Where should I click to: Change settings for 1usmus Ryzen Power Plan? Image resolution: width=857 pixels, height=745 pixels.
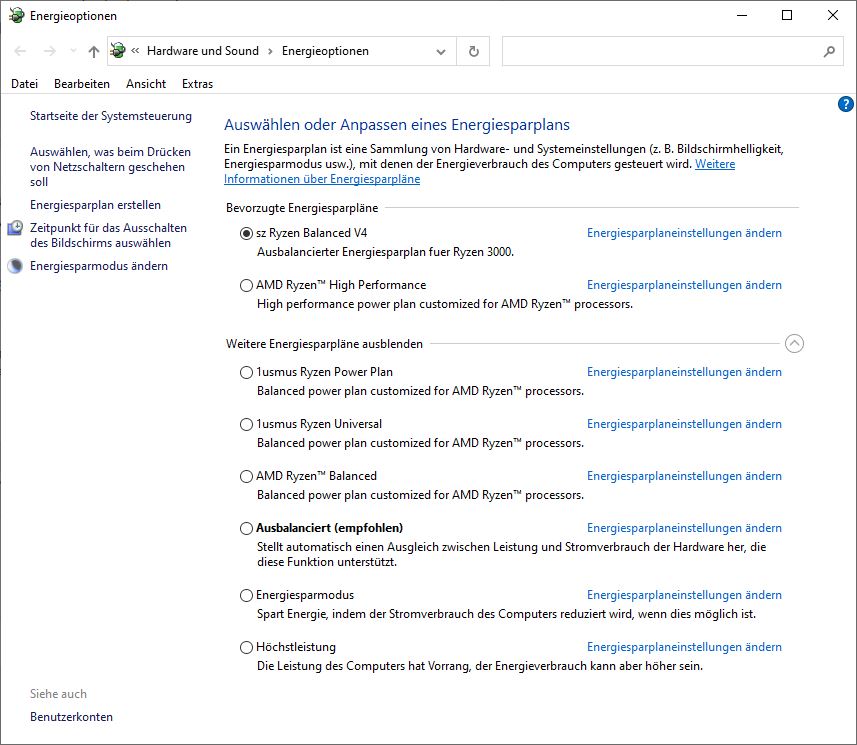click(x=684, y=372)
